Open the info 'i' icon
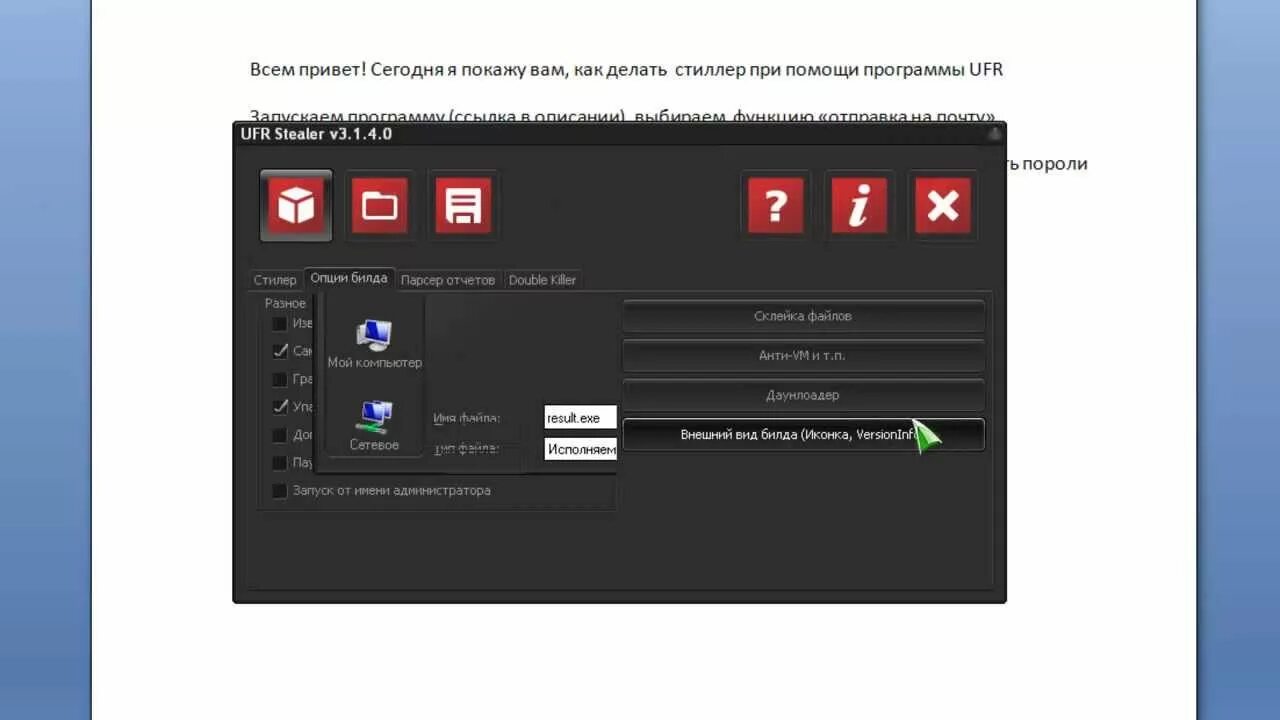The width and height of the screenshot is (1280, 720). point(860,205)
